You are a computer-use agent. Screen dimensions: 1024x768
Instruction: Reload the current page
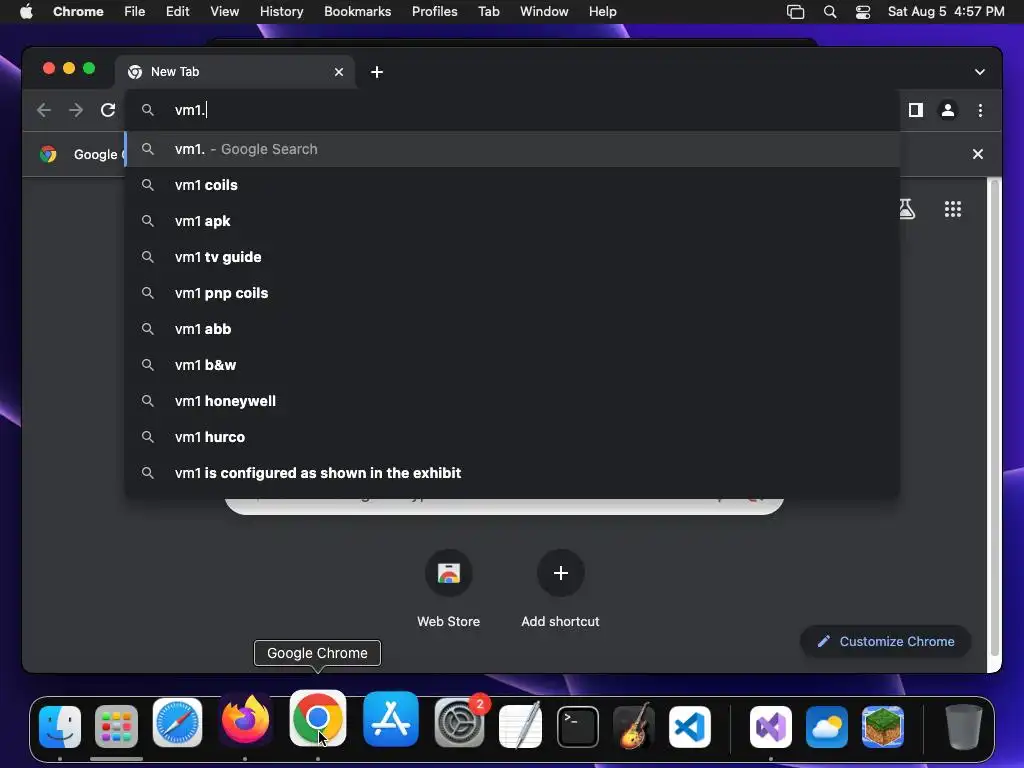[108, 110]
